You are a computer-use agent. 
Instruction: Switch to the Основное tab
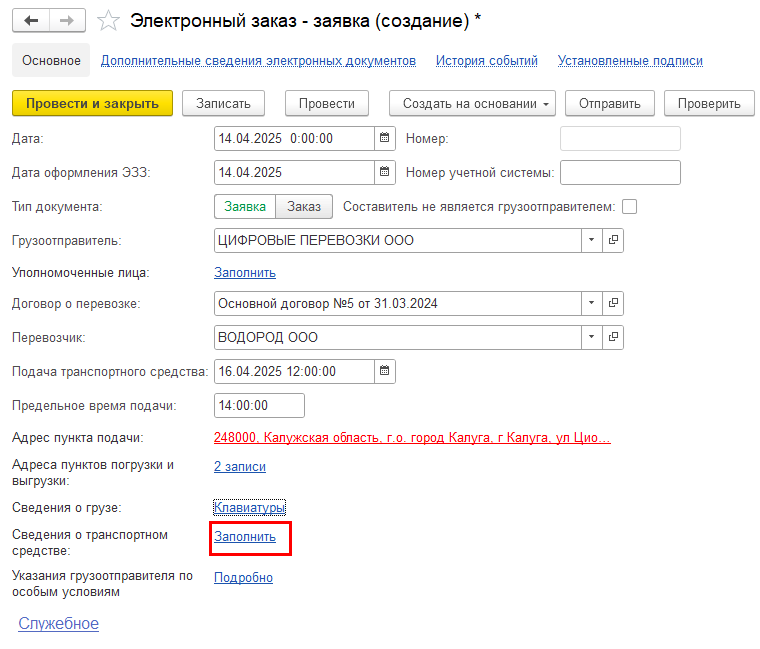51,61
